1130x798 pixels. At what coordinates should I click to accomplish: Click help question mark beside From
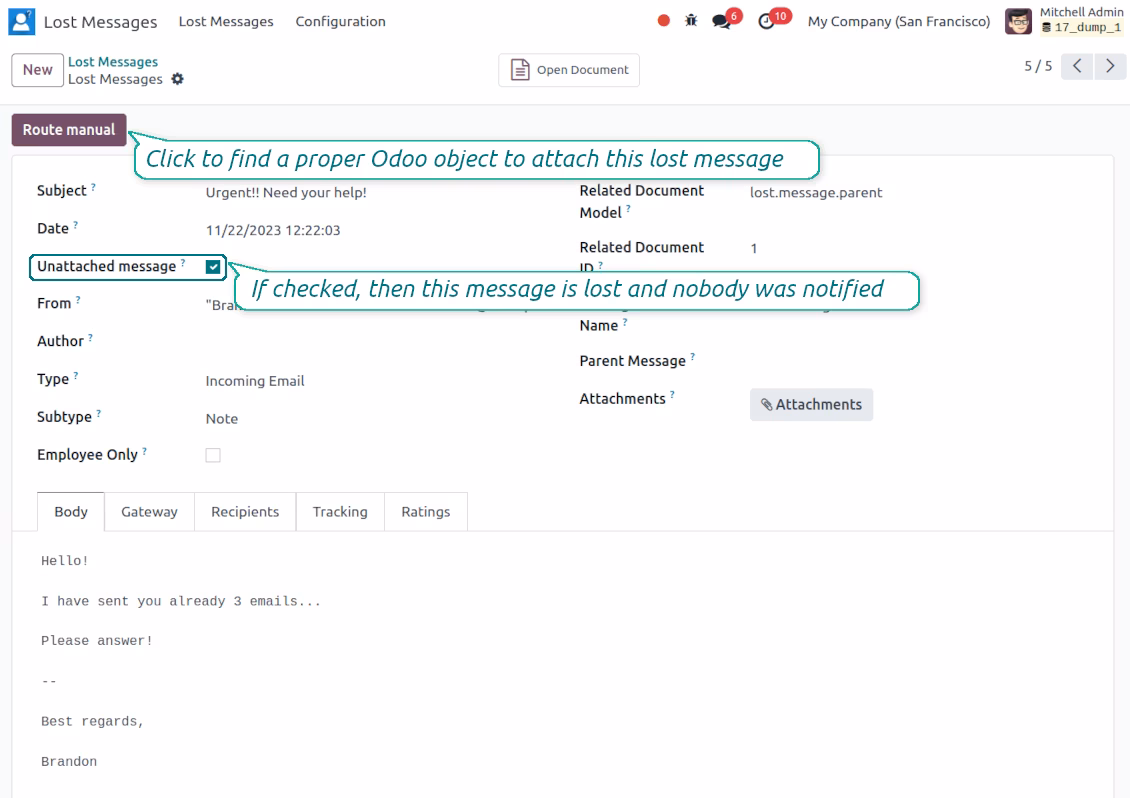click(x=78, y=300)
